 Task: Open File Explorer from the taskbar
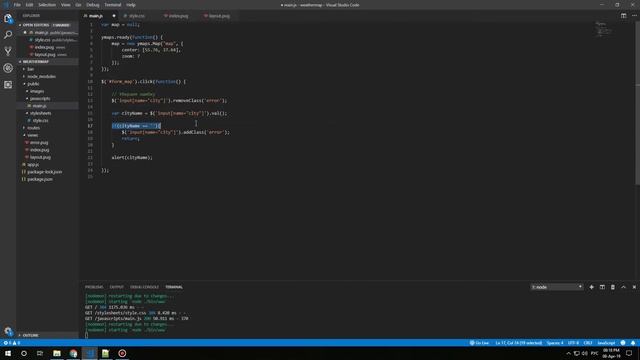tap(57, 353)
